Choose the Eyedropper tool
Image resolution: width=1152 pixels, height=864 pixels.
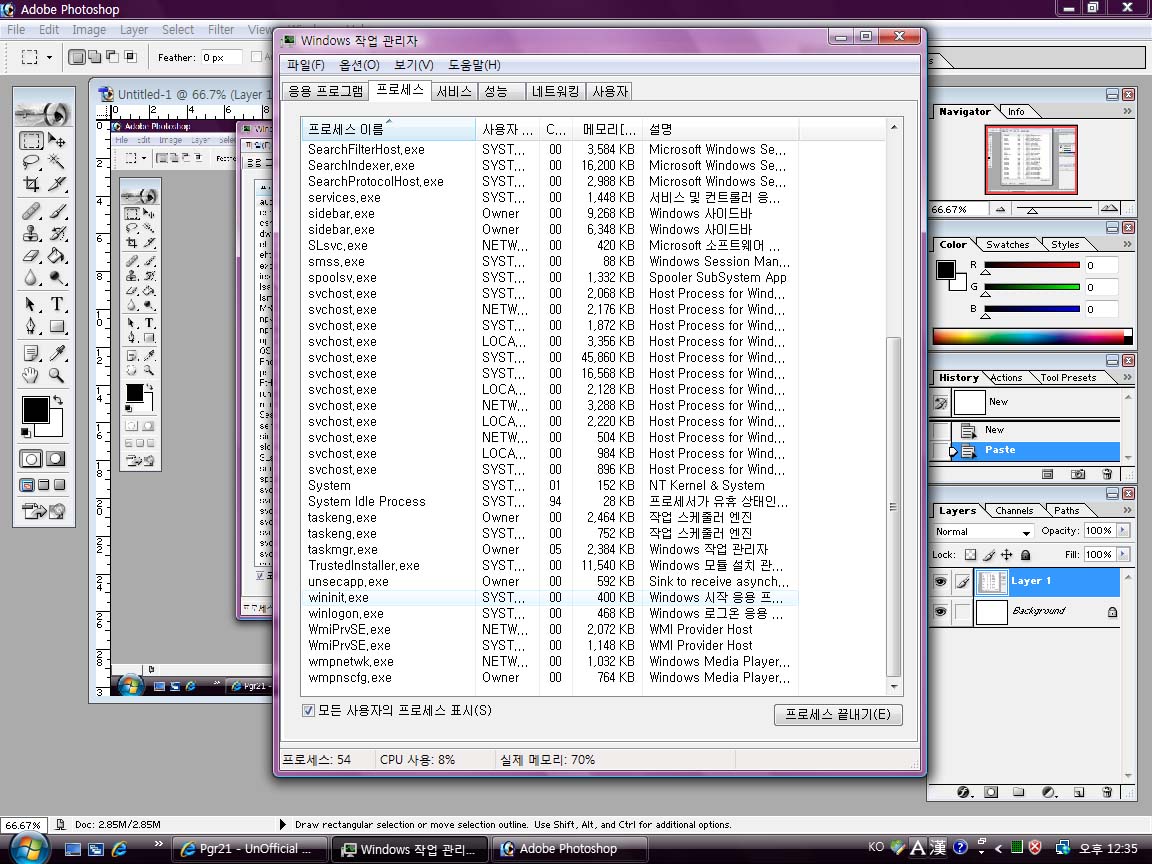pyautogui.click(x=57, y=353)
